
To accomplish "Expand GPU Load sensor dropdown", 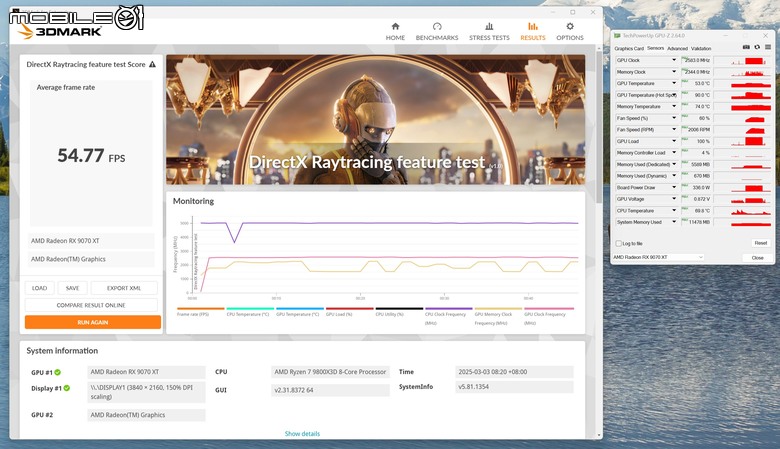I will click(674, 141).
